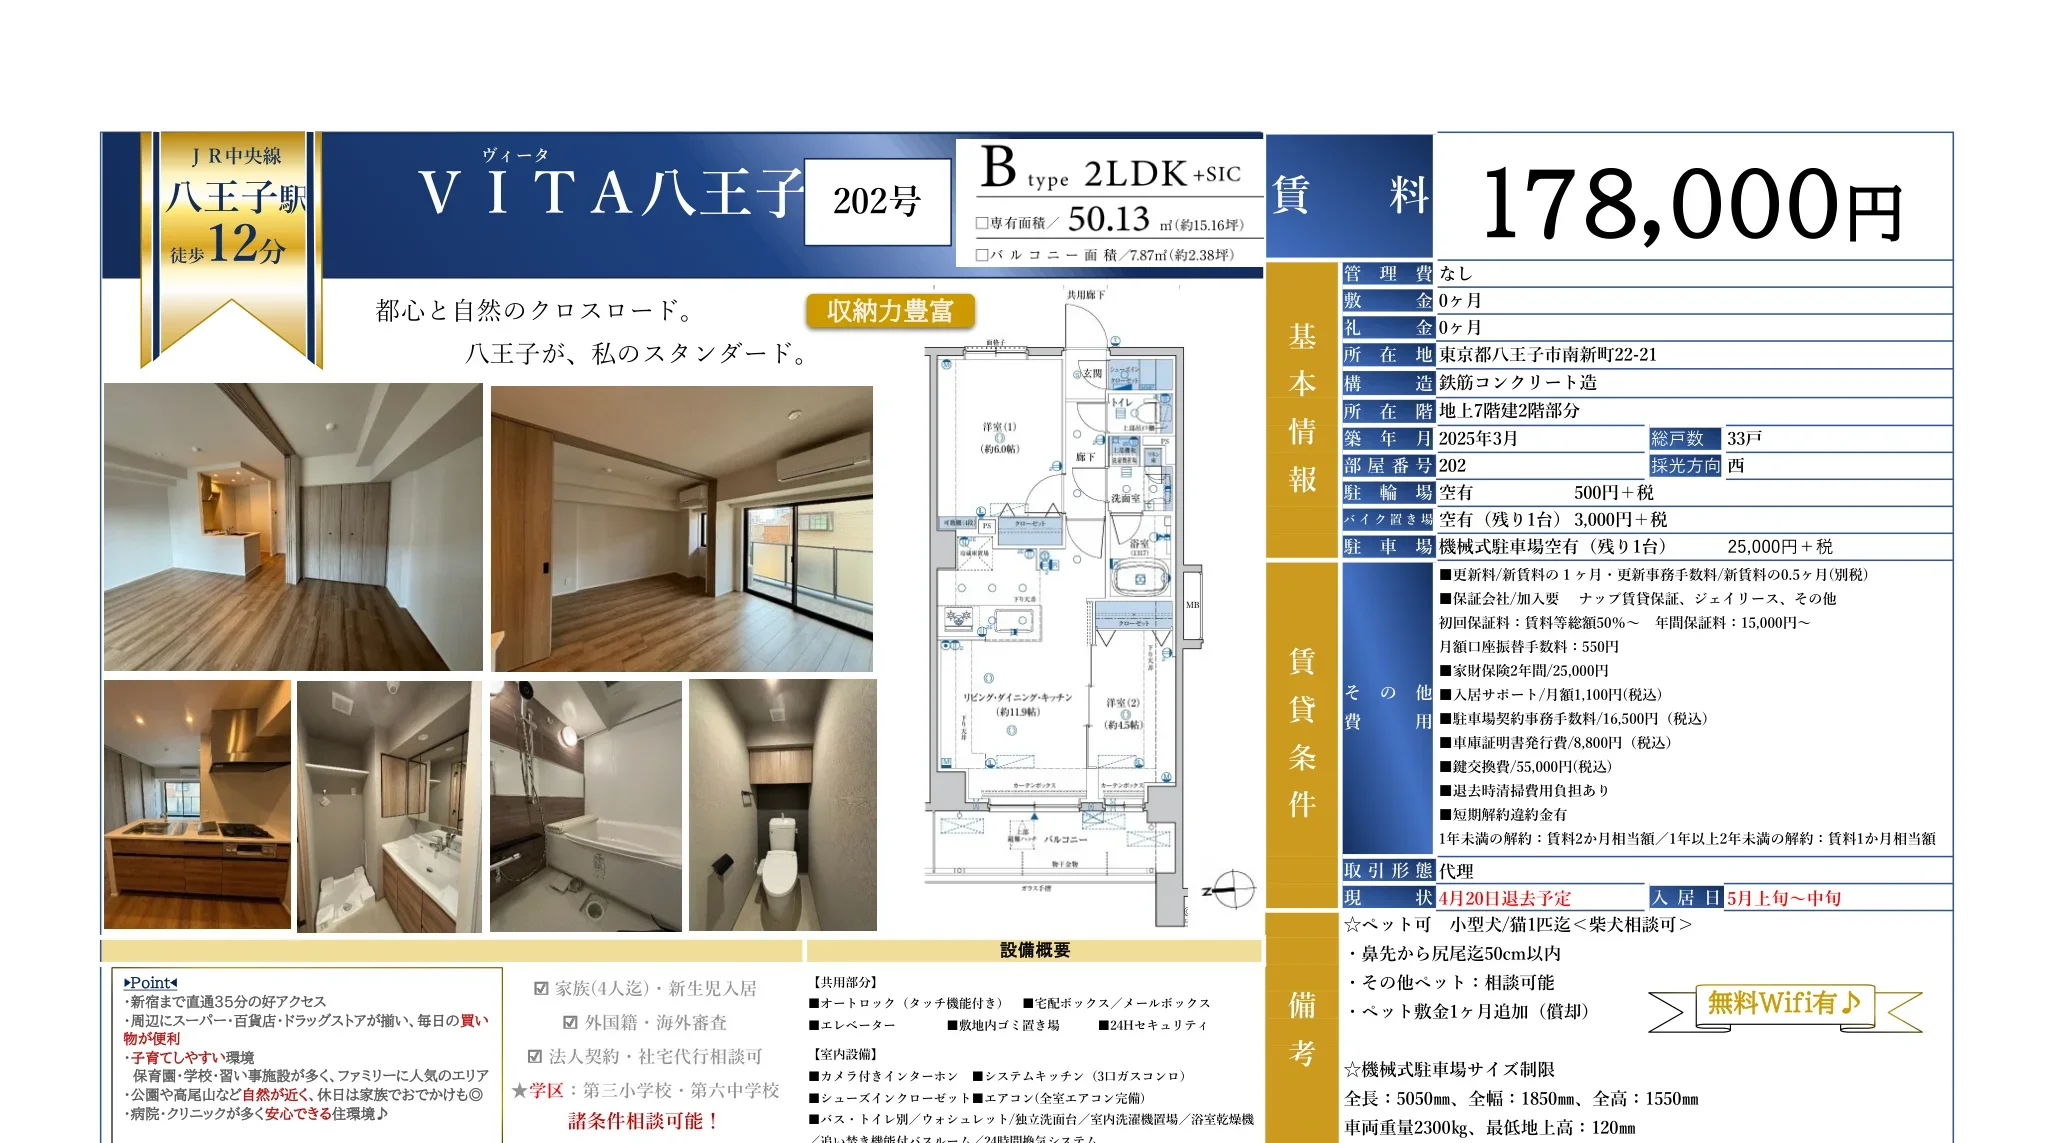
Task: Click the 24Hセキュリティ item
Action: pos(1153,1026)
